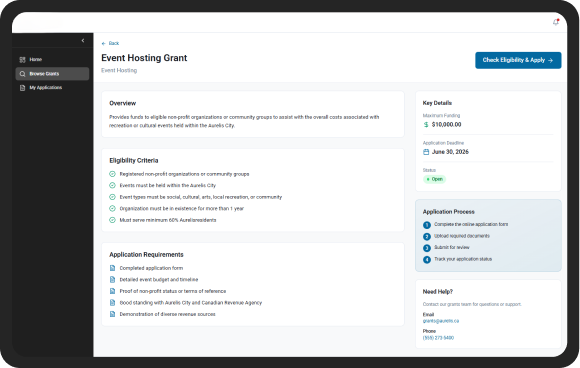Click the notification bell icon
The image size is (580, 368).
point(556,22)
